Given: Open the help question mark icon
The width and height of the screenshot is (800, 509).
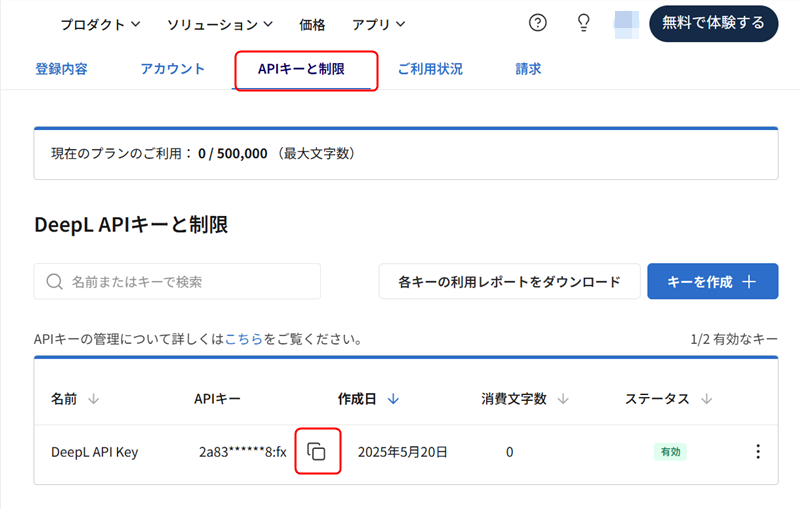Looking at the screenshot, I should point(538,23).
